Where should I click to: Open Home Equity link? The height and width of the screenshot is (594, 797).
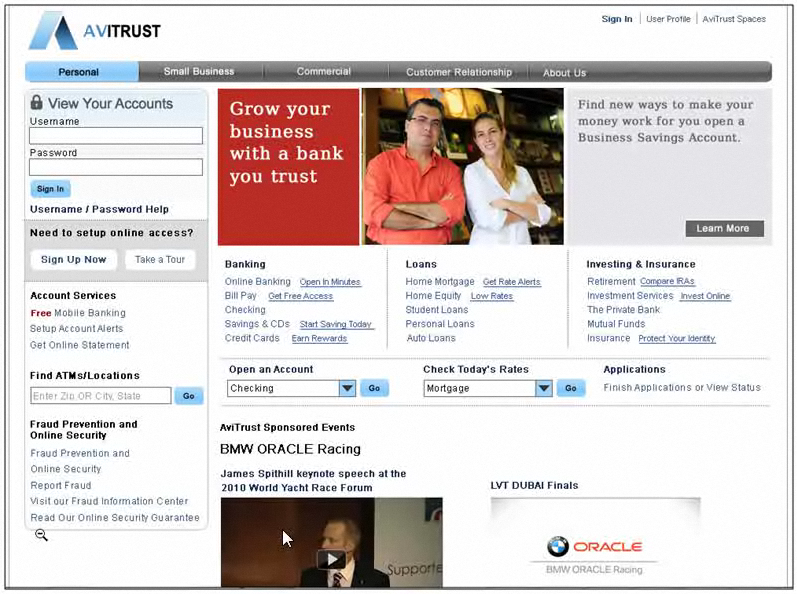(x=433, y=295)
